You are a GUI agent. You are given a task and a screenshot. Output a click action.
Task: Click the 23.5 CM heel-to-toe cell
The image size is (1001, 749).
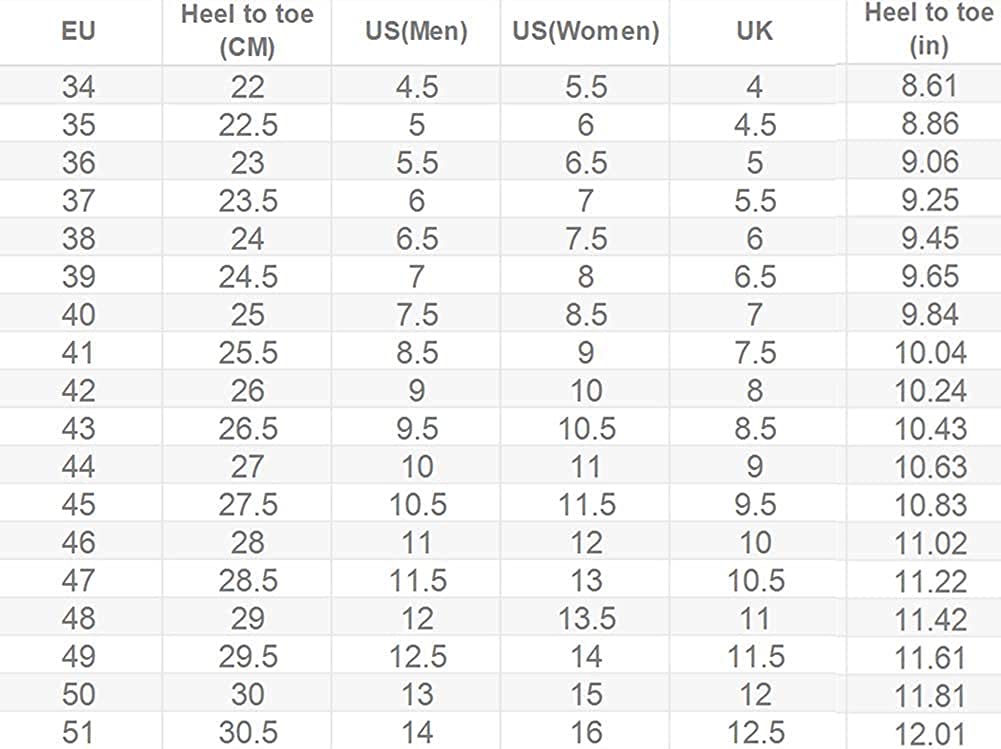point(247,200)
